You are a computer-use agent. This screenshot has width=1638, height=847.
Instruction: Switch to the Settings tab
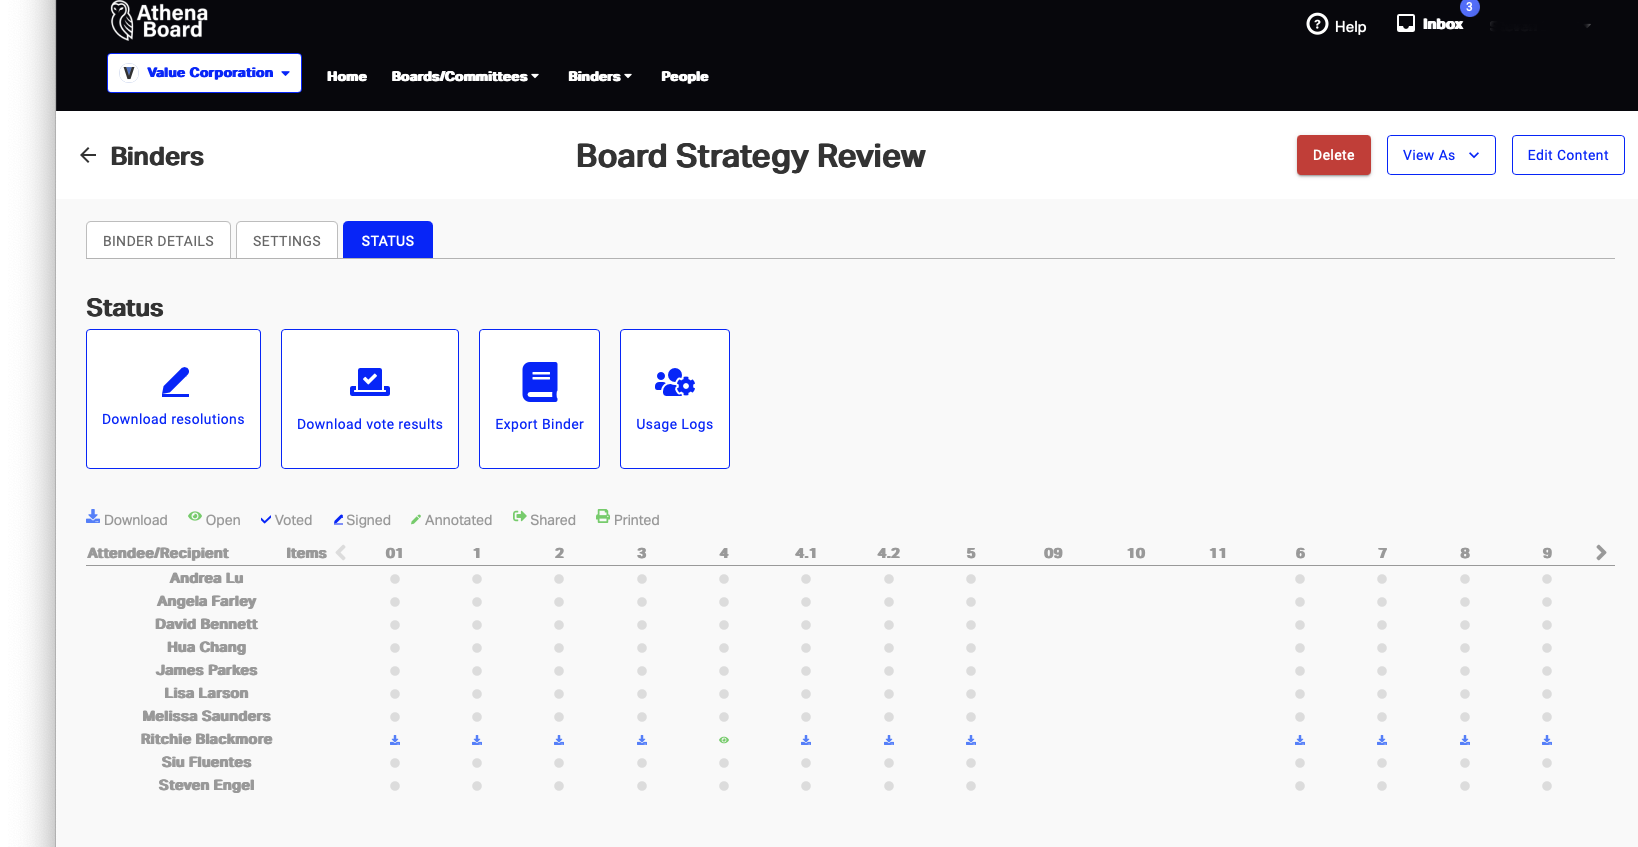(287, 240)
